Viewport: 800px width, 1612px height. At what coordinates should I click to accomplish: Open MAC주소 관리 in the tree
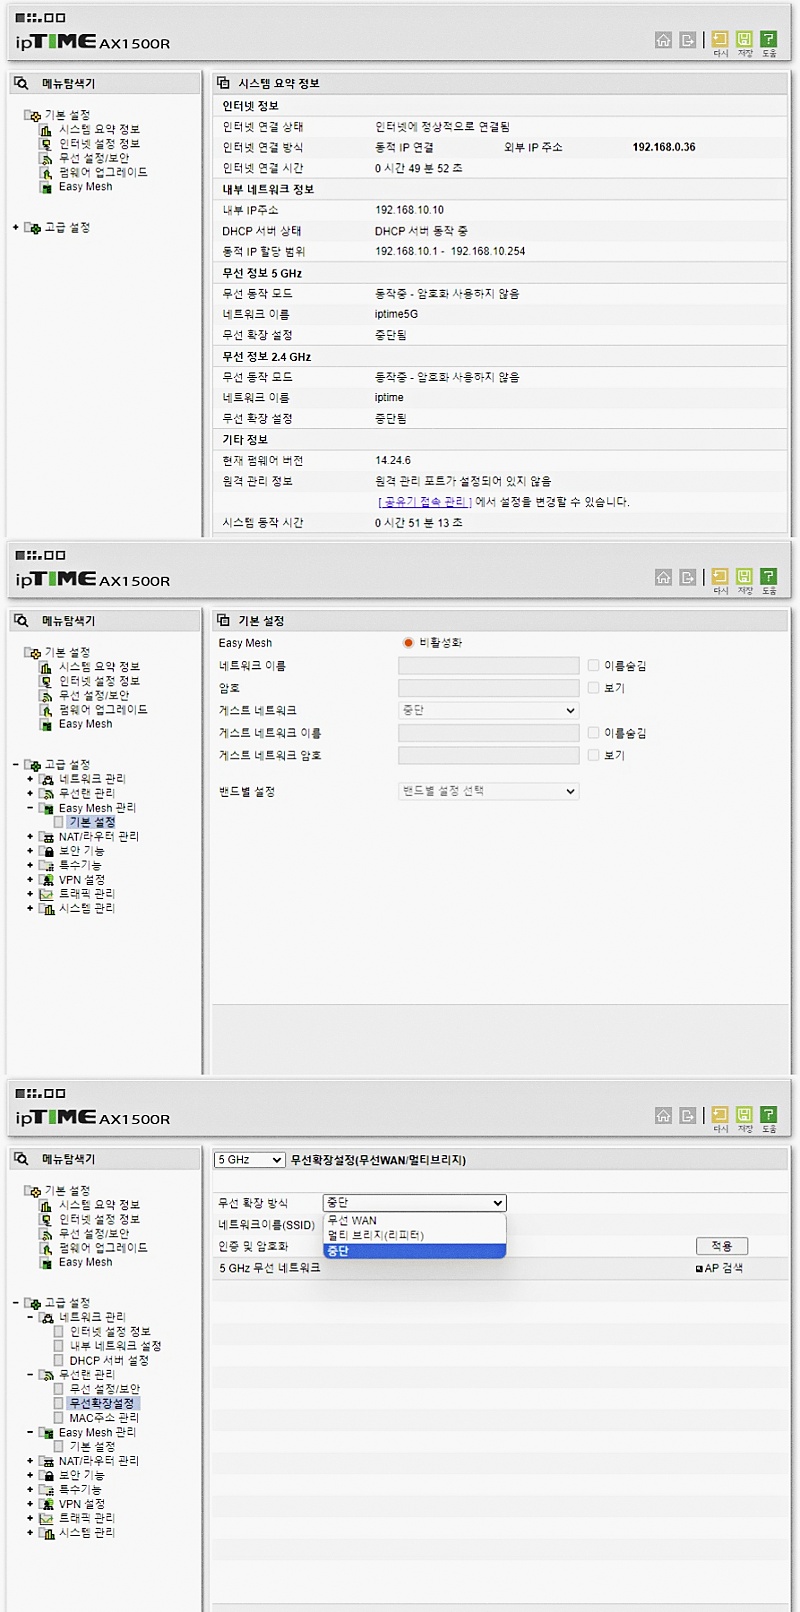click(x=104, y=1418)
